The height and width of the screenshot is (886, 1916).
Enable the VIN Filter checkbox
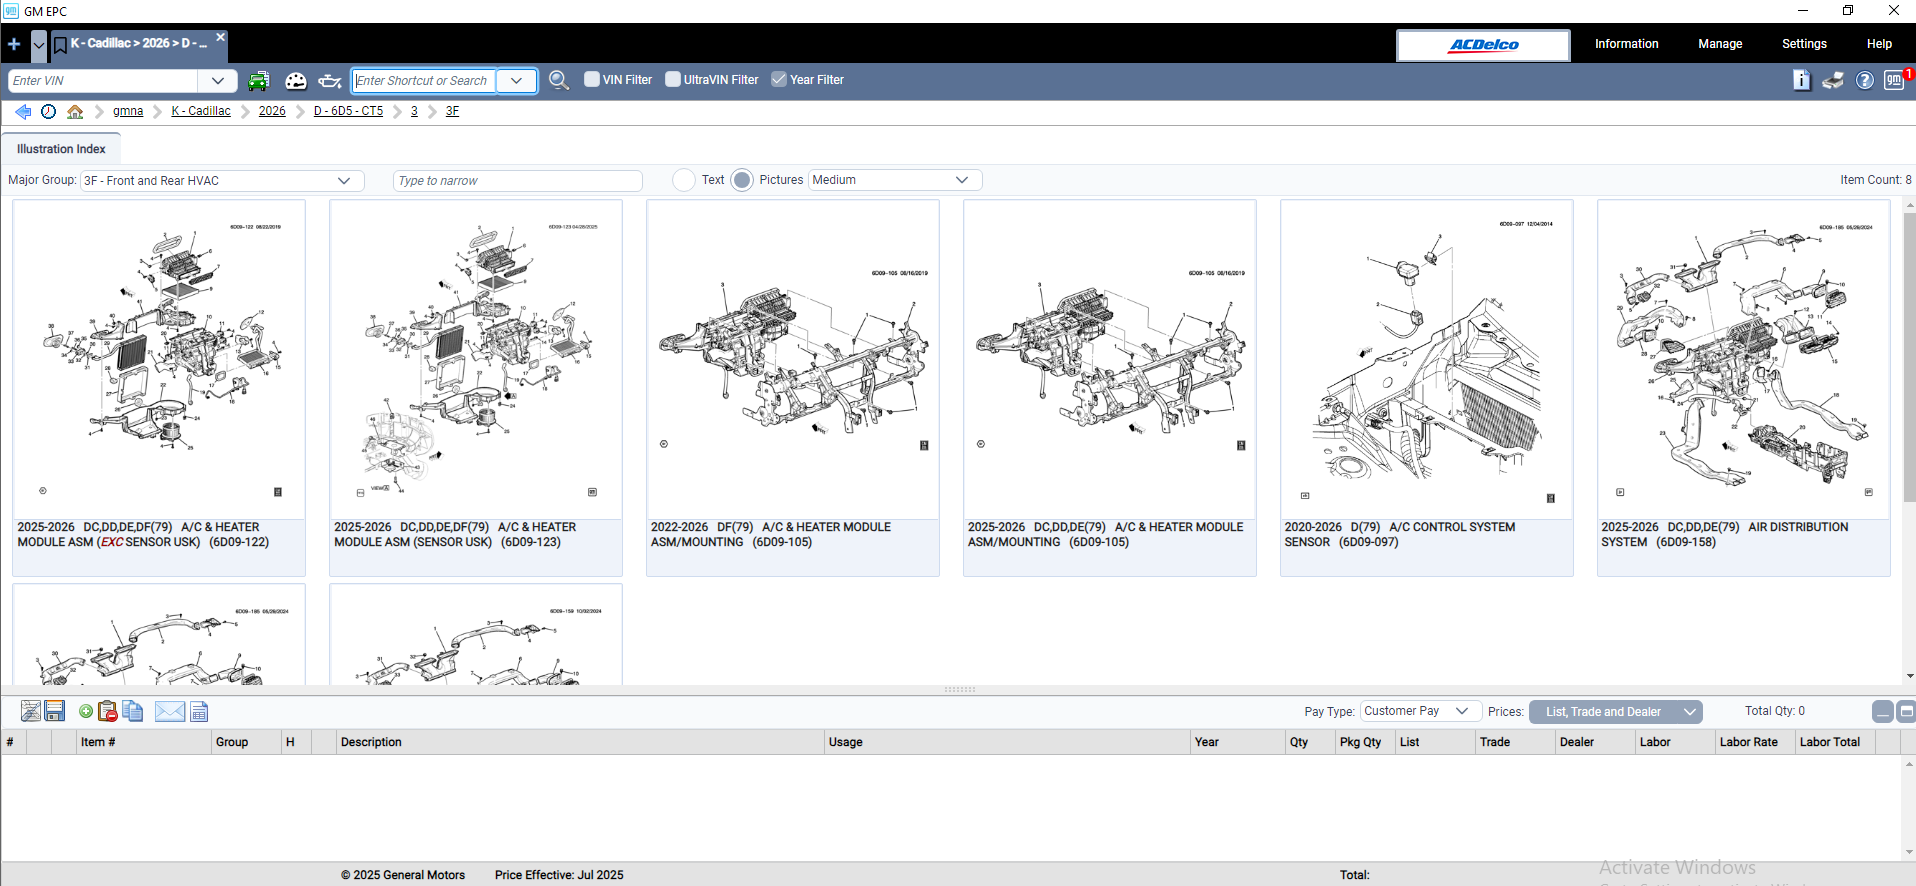(x=592, y=80)
